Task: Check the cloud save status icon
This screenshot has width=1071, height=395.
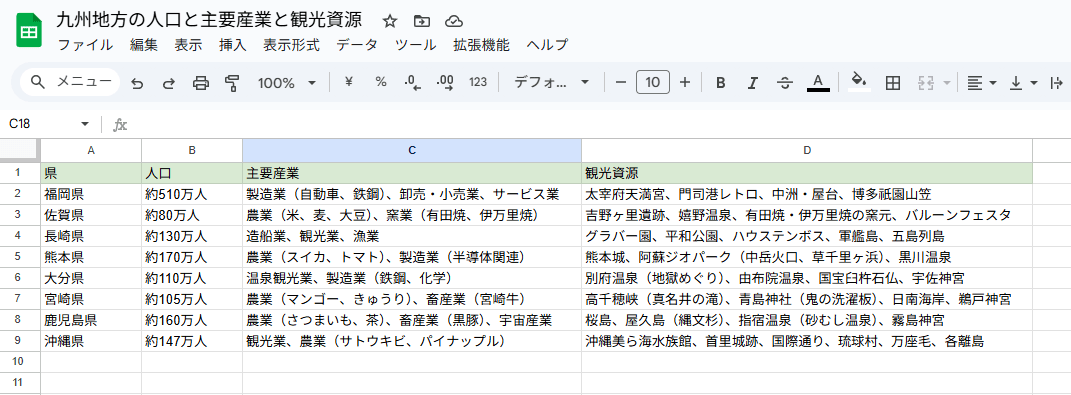Action: [x=454, y=21]
